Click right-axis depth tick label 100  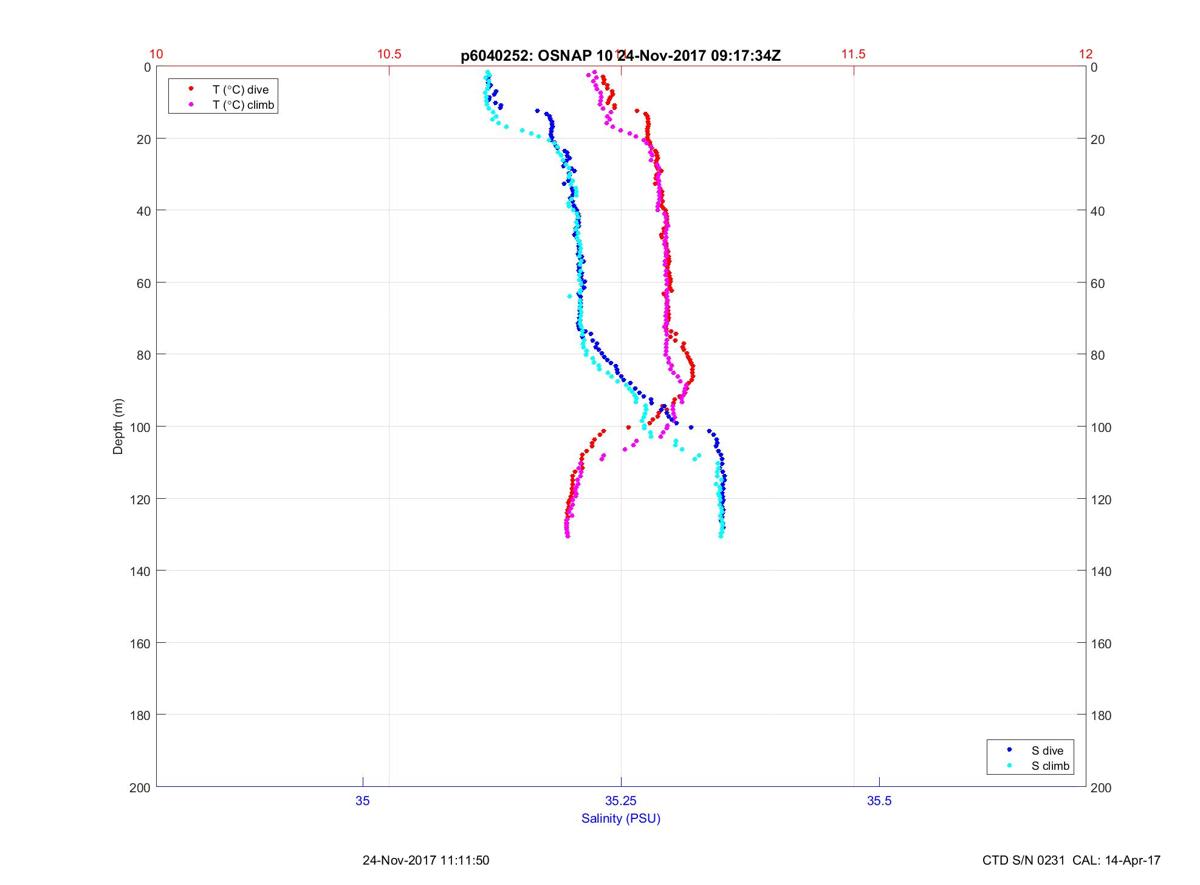1102,427
